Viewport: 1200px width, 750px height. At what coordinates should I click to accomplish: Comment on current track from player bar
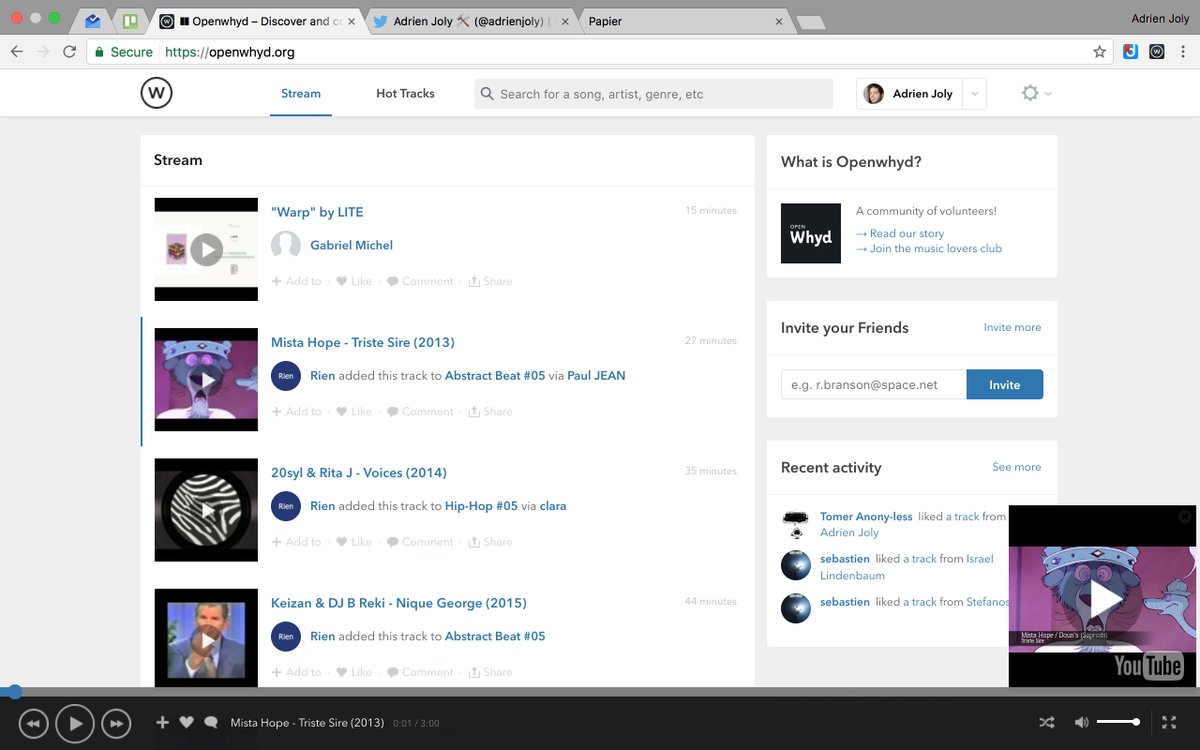click(x=211, y=722)
